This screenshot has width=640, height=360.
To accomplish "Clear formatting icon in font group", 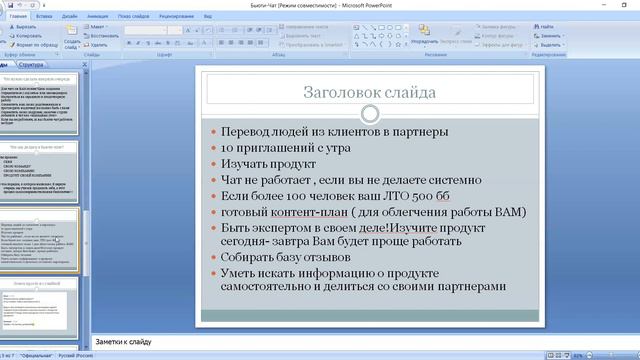I will click(208, 30).
